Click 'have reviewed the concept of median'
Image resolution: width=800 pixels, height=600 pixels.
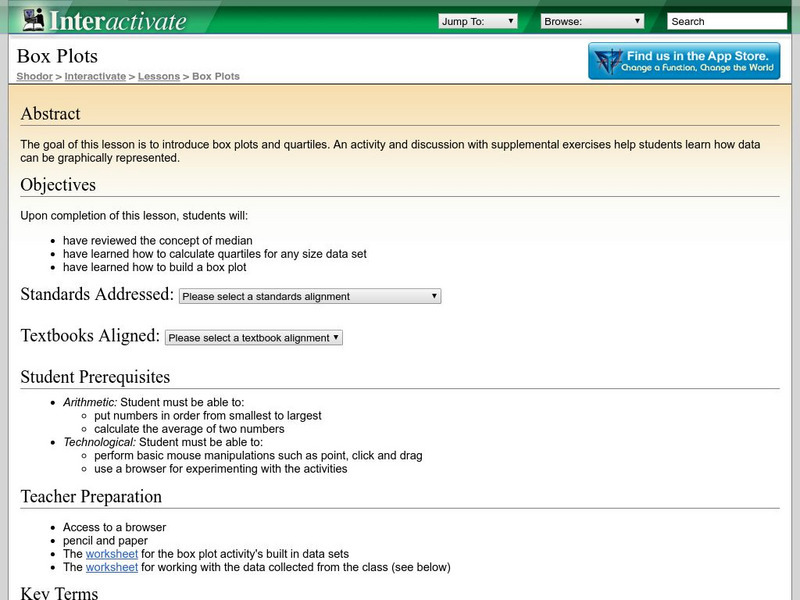(x=158, y=240)
